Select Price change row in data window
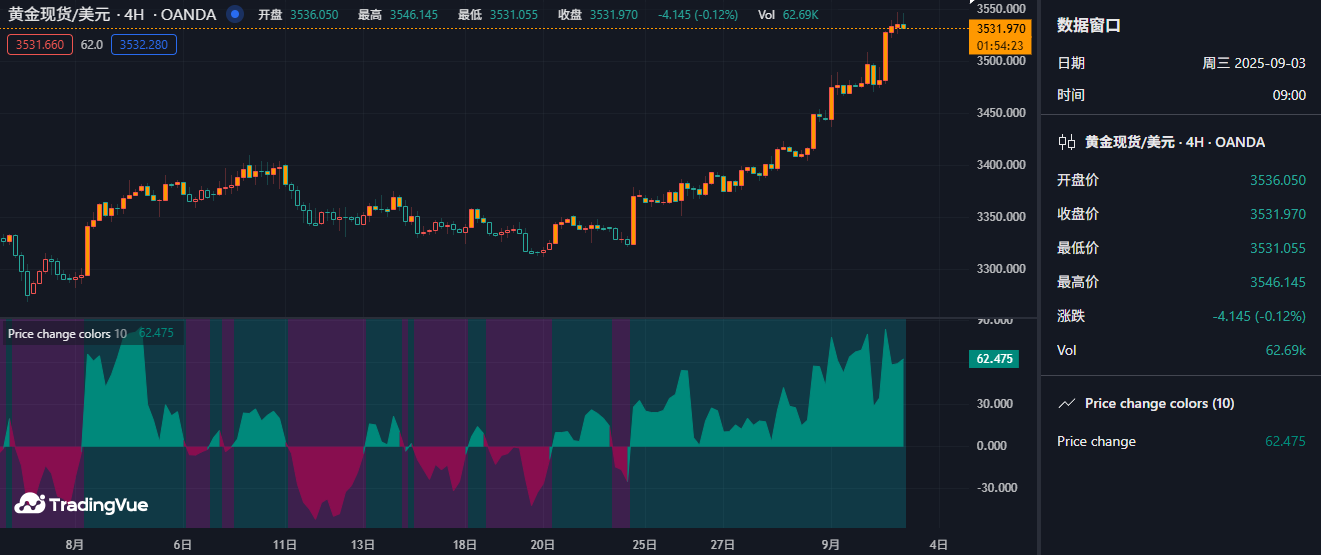This screenshot has width=1321, height=555. tap(1180, 441)
